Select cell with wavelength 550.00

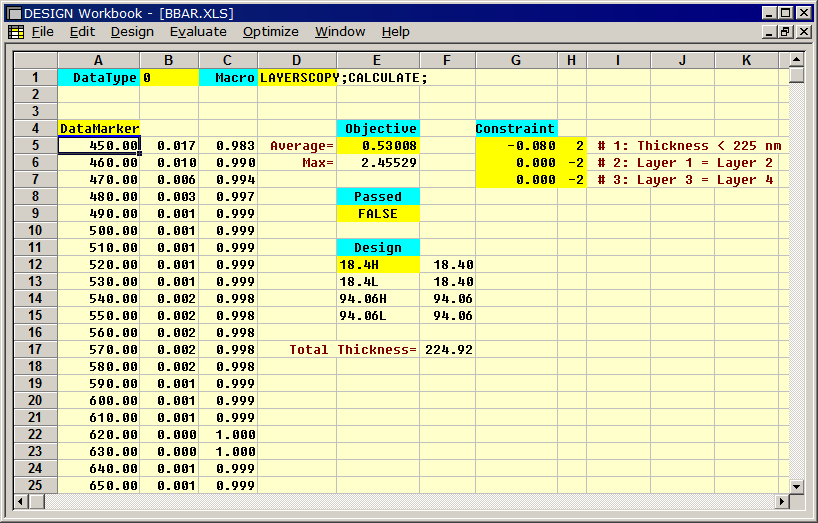99,315
